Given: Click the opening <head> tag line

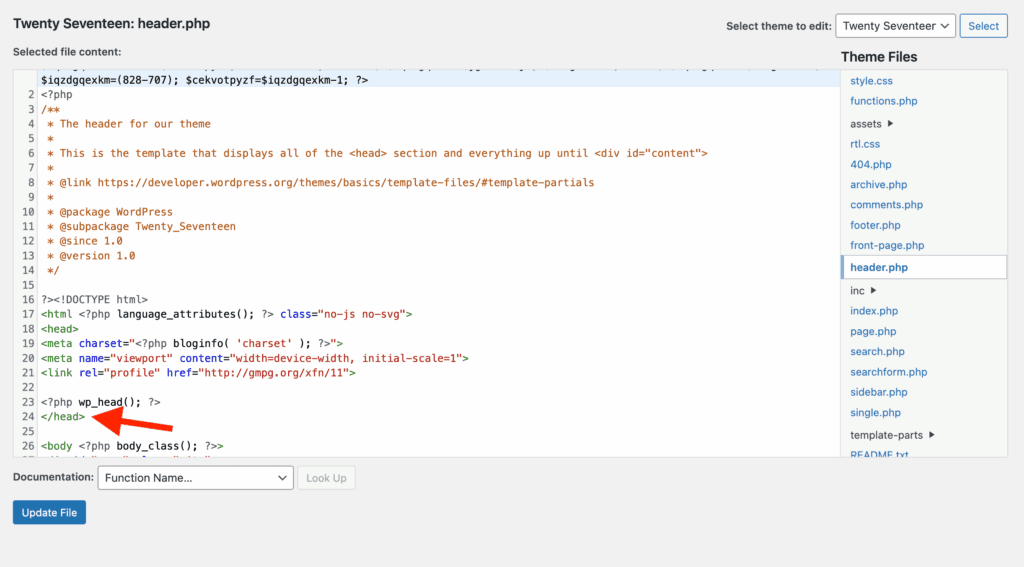Looking at the screenshot, I should [x=59, y=329].
